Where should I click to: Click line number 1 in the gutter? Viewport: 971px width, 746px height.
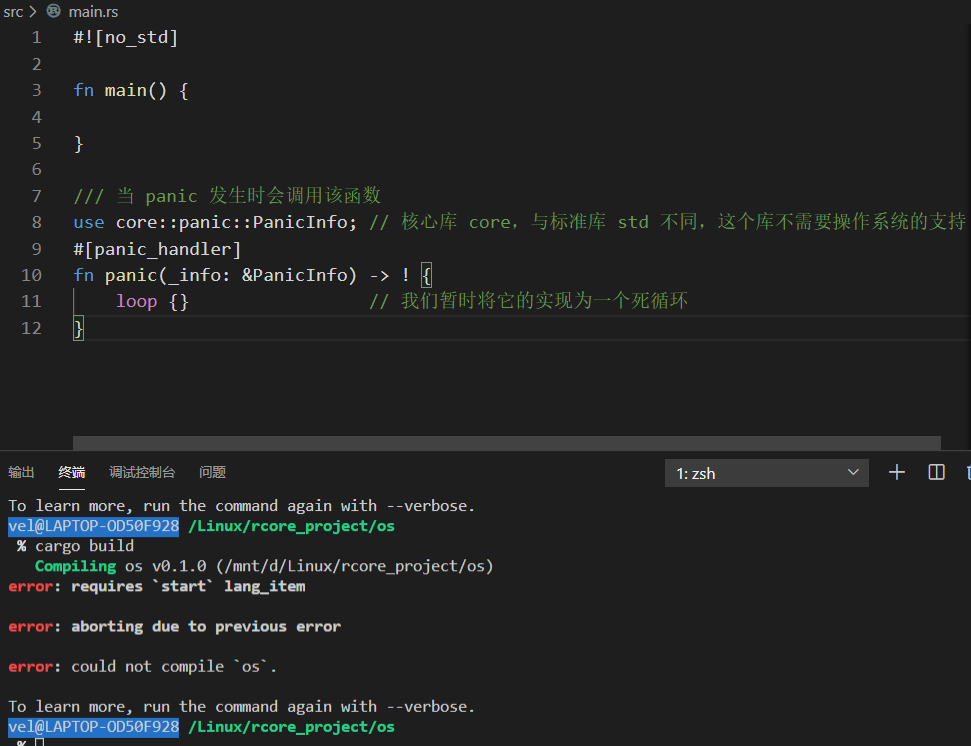[36, 38]
